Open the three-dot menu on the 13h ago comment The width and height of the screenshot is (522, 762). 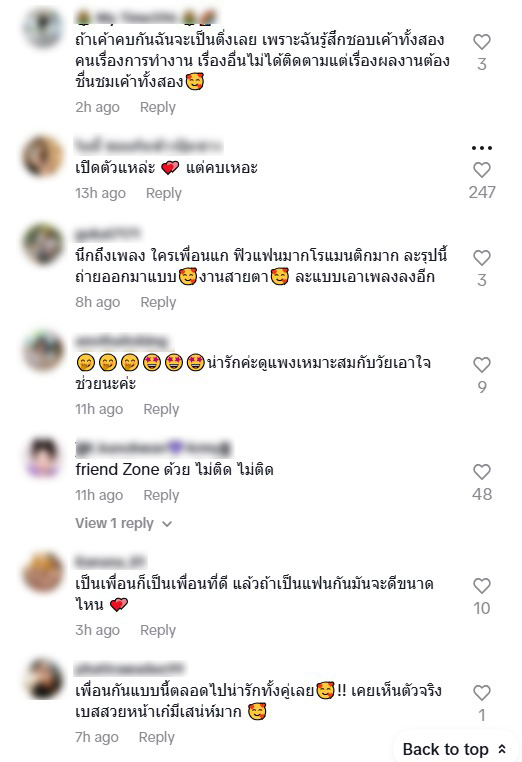coord(482,147)
